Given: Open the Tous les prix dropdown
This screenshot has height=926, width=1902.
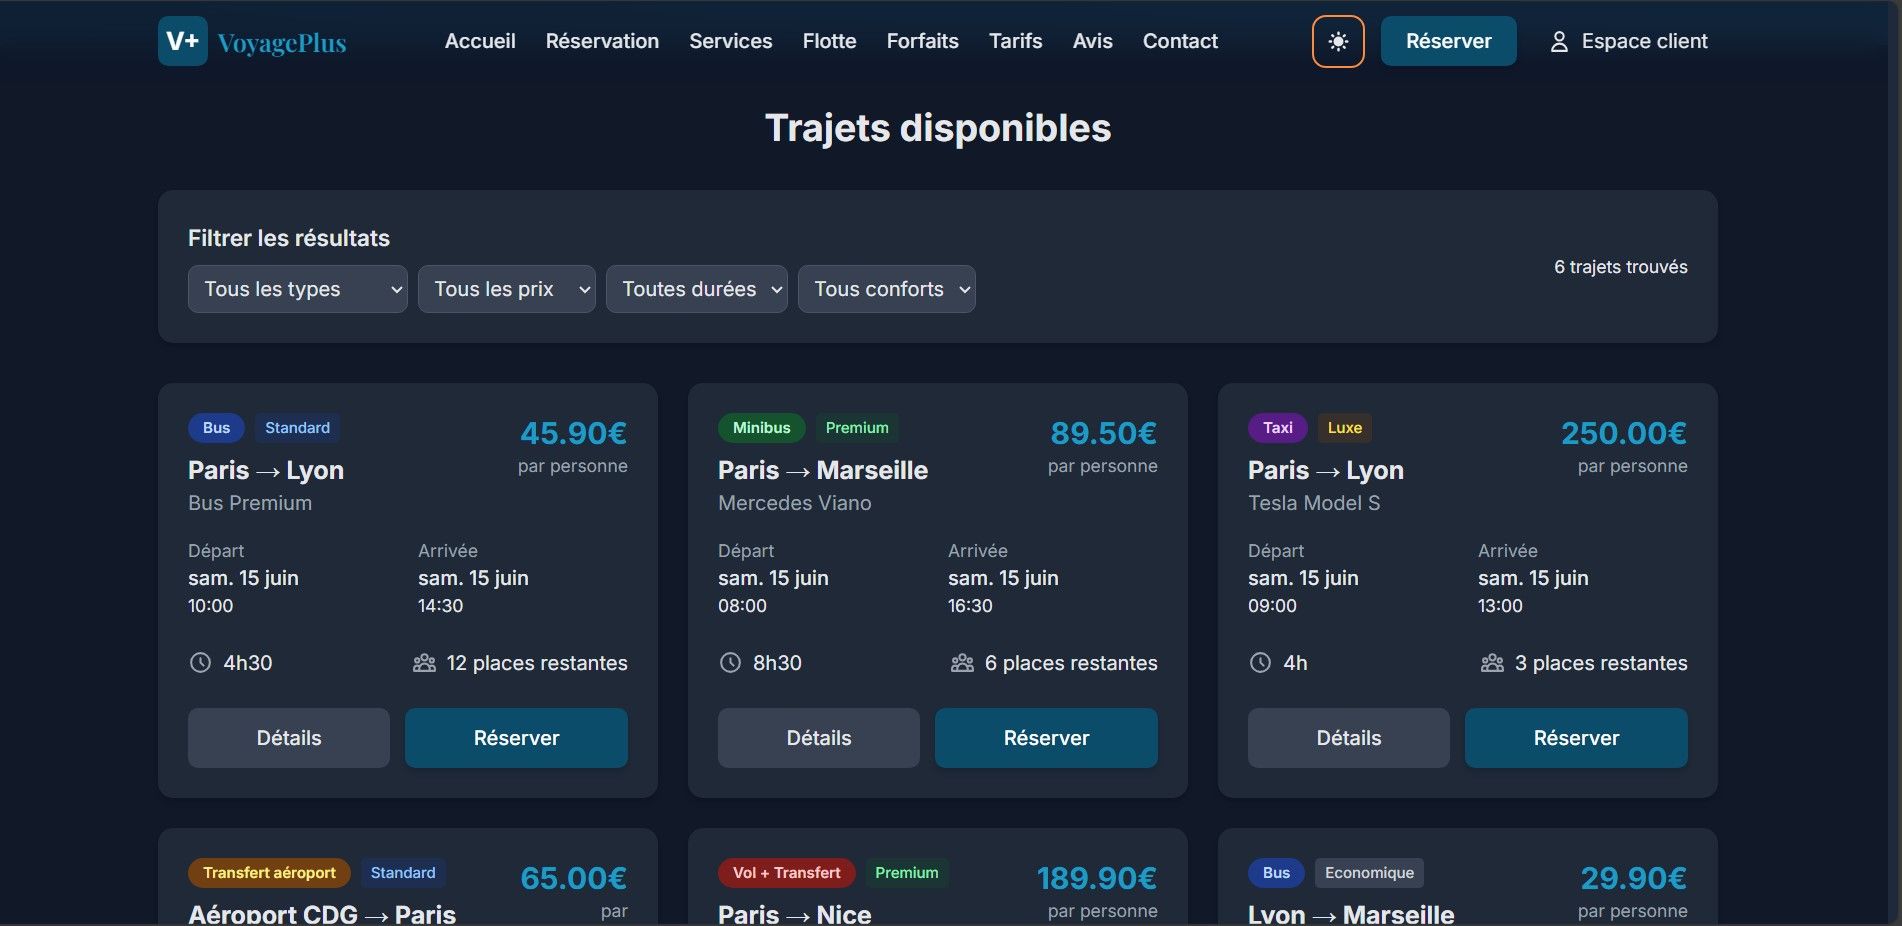Looking at the screenshot, I should pos(507,289).
